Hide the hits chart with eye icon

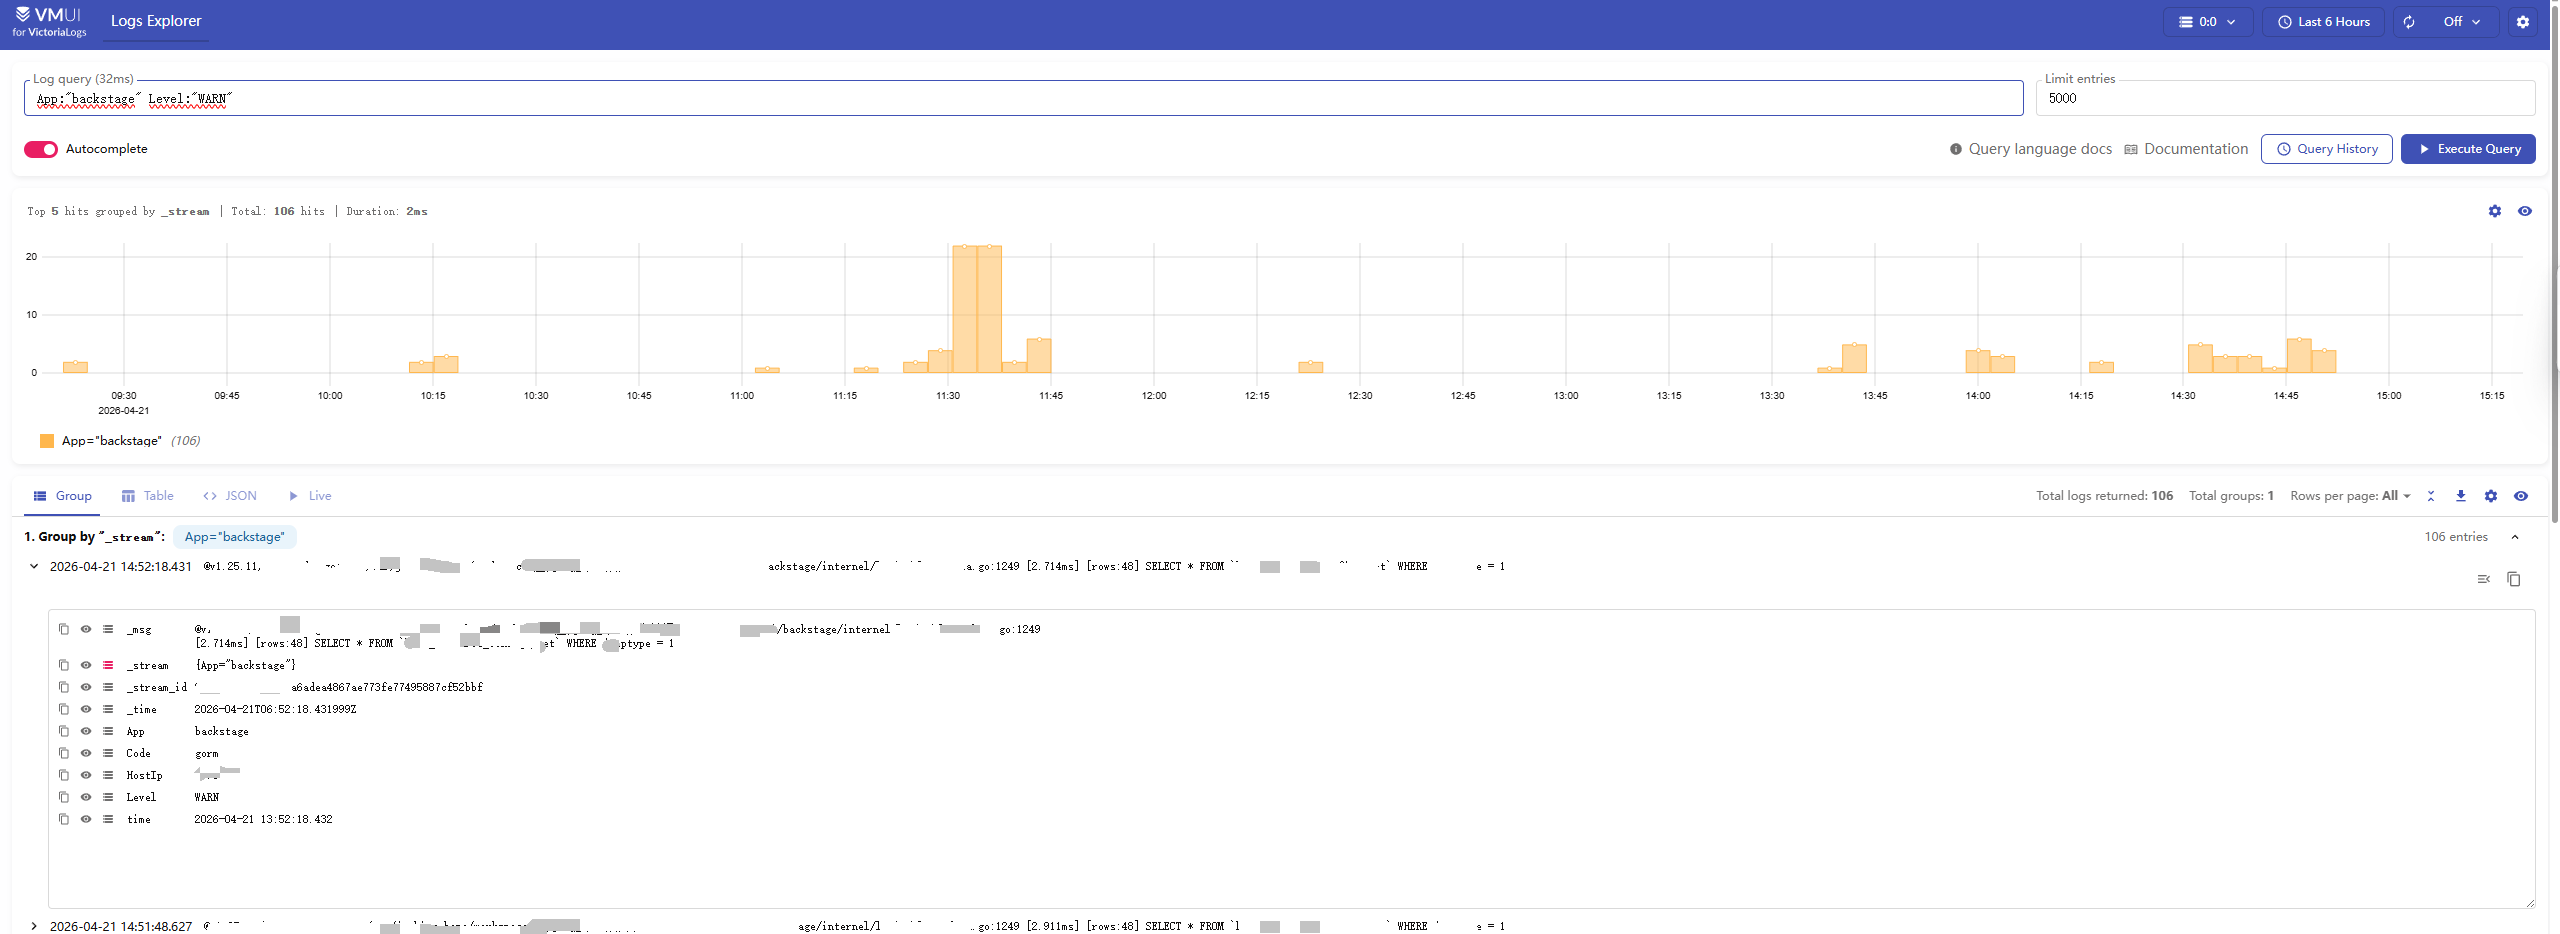(2524, 211)
